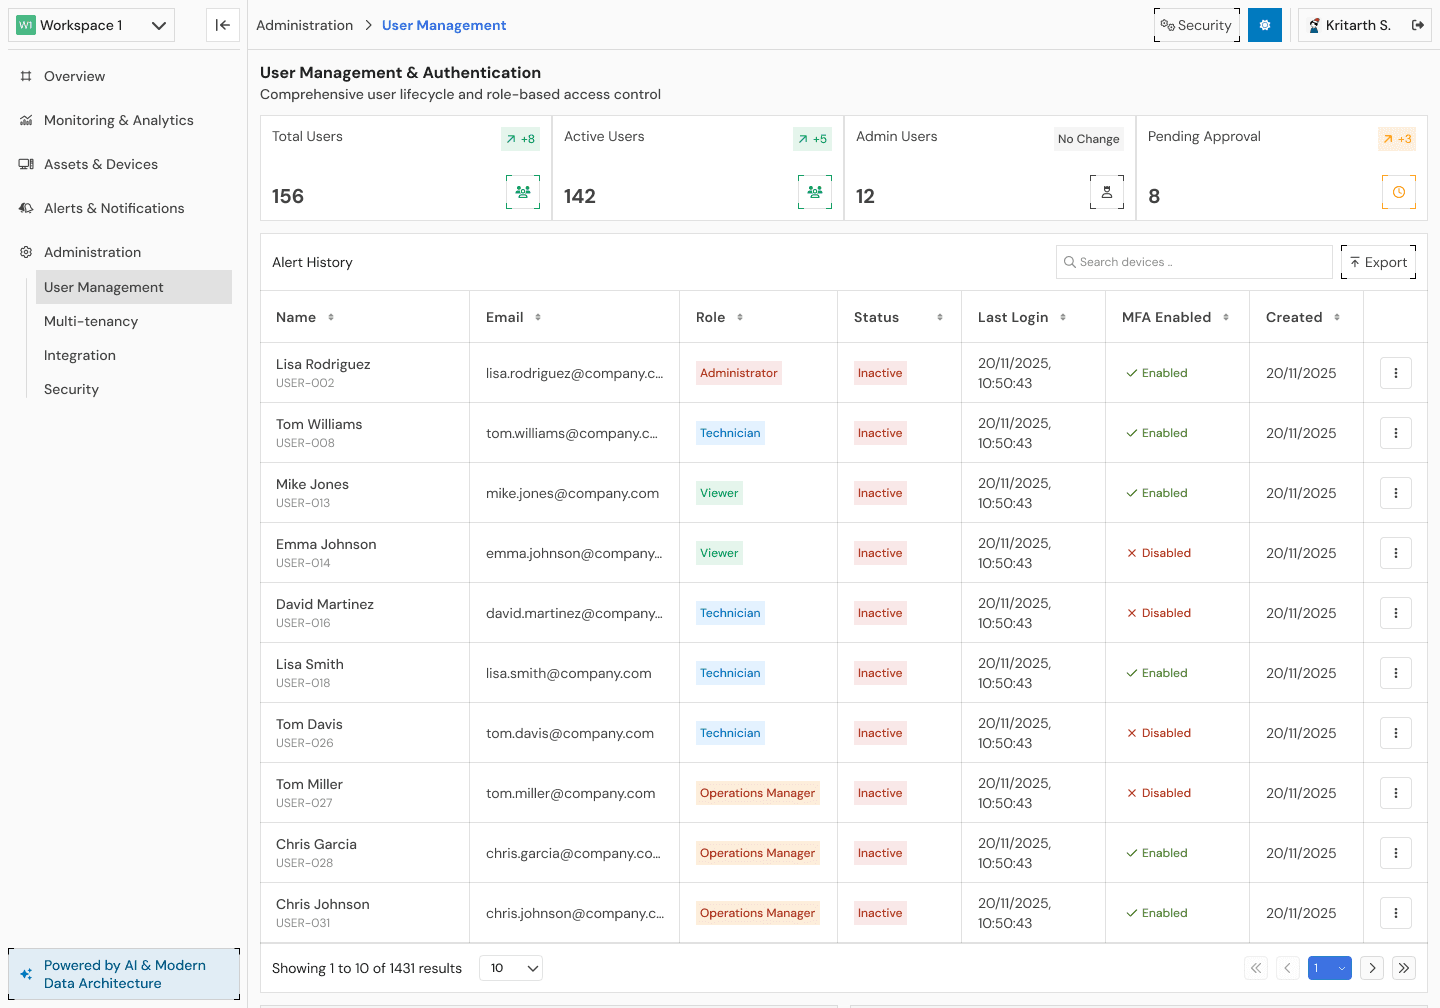1440x1008 pixels.
Task: Go to the next results page
Action: click(x=1372, y=968)
